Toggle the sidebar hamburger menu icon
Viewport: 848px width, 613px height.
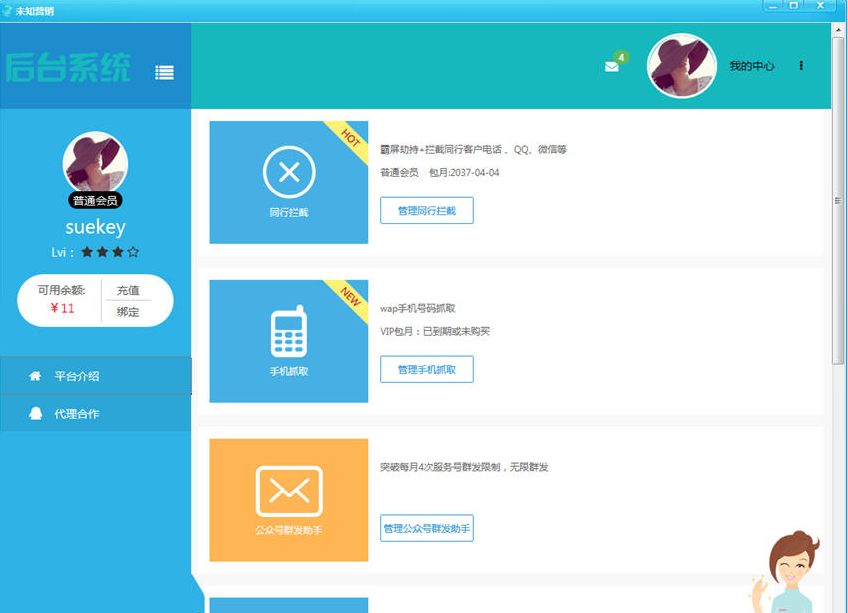coord(164,72)
